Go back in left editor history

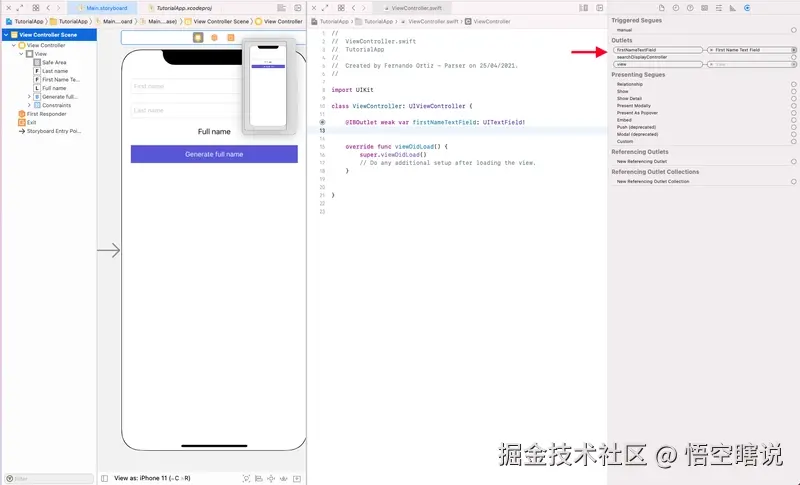[48, 8]
